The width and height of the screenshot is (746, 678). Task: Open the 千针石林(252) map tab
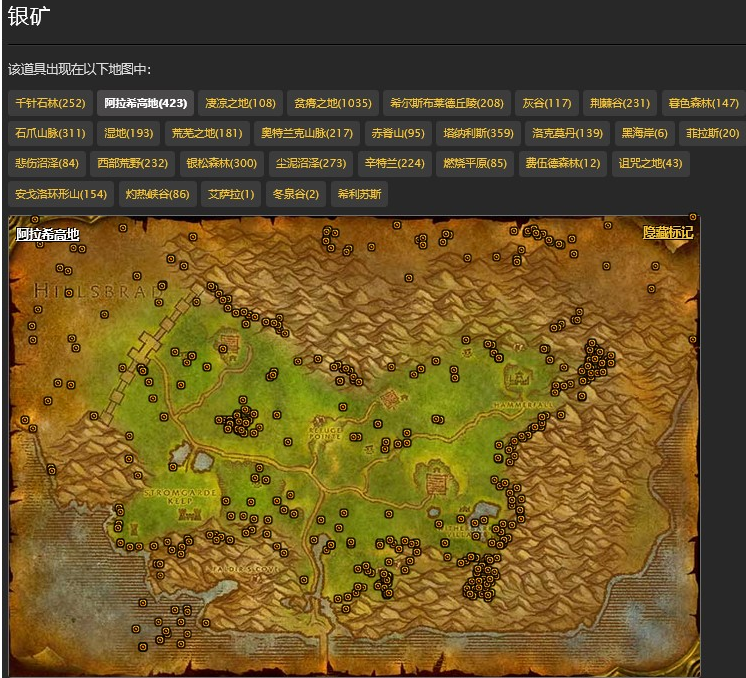pos(50,103)
